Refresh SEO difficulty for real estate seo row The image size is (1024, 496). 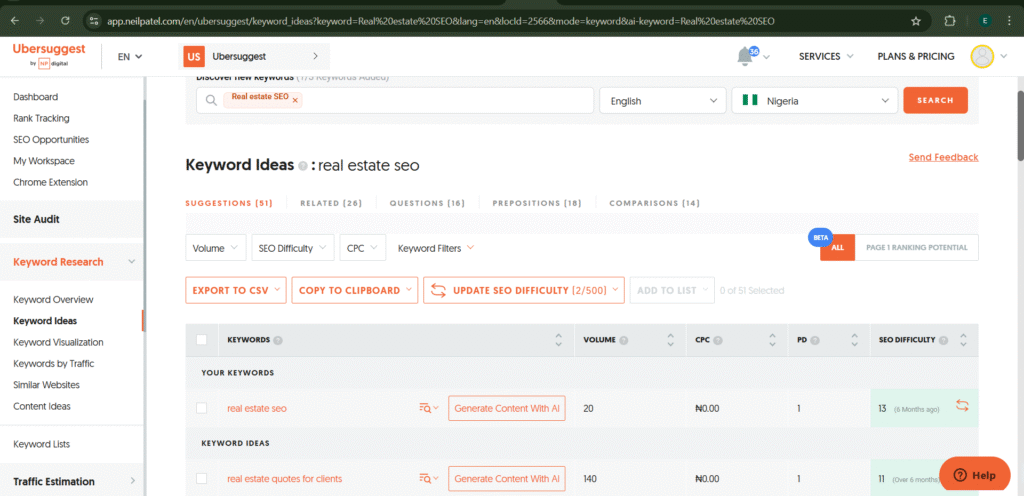pos(962,405)
